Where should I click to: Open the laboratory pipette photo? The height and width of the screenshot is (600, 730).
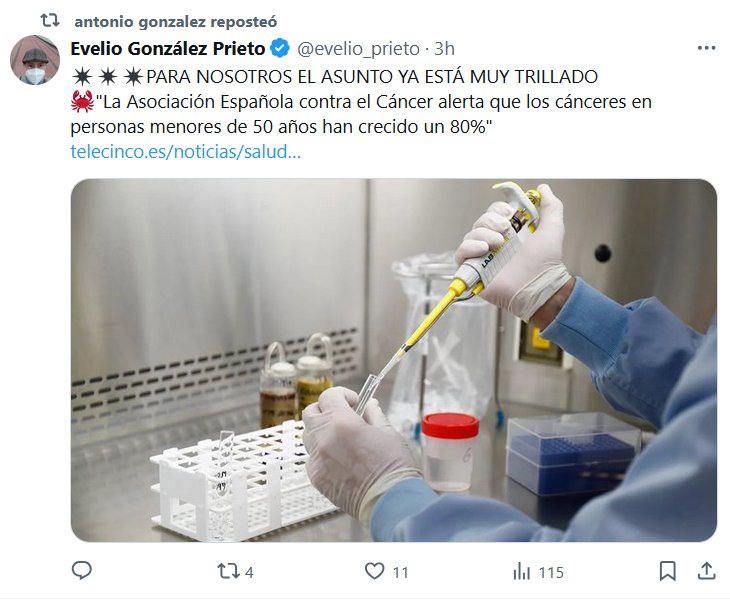click(394, 360)
